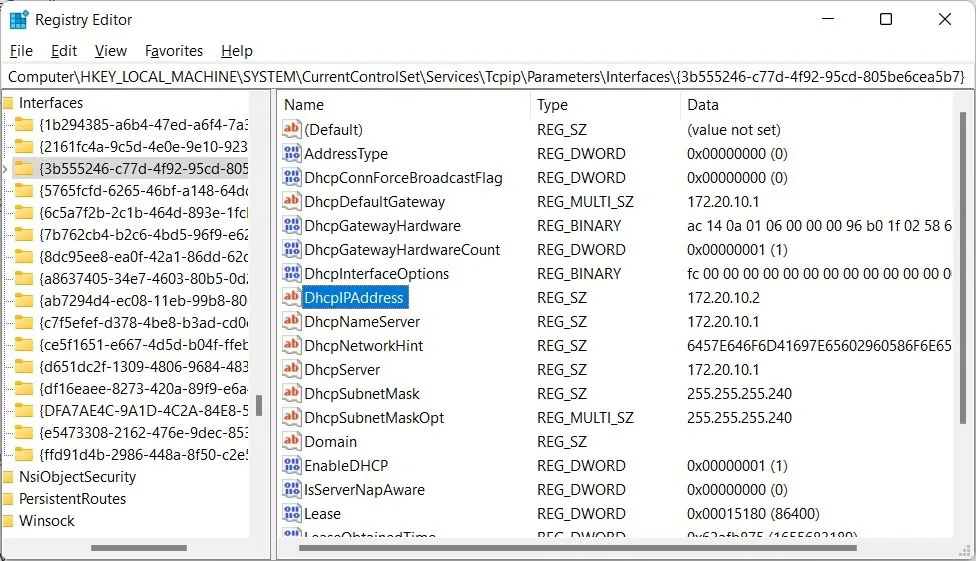Viewport: 976px width, 561px height.
Task: Click the string icon beside DhcpSubnetMaskOpt
Action: coord(291,417)
